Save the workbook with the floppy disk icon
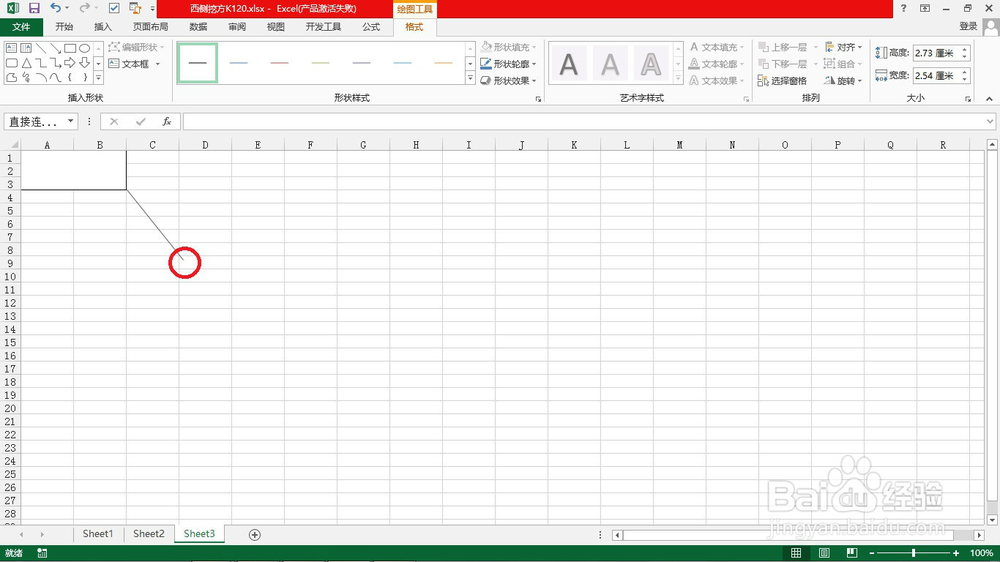Screen dimensions: 1000x562 pyautogui.click(x=34, y=8)
